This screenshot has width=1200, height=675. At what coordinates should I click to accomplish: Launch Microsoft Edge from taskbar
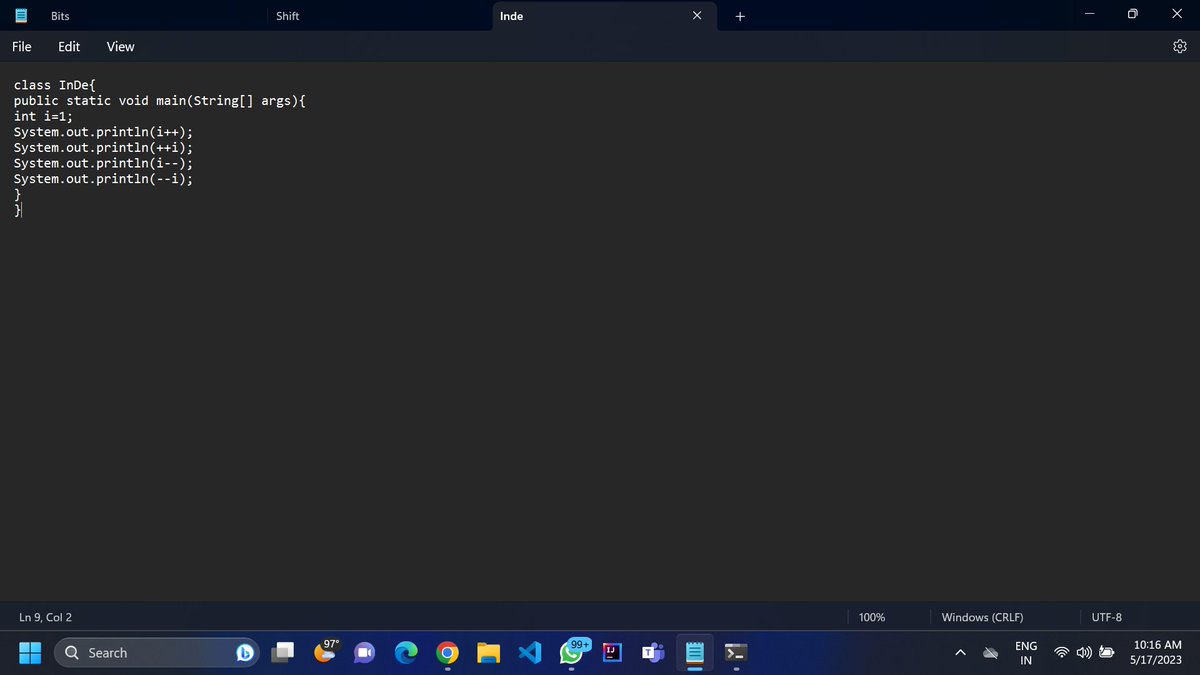pos(406,653)
